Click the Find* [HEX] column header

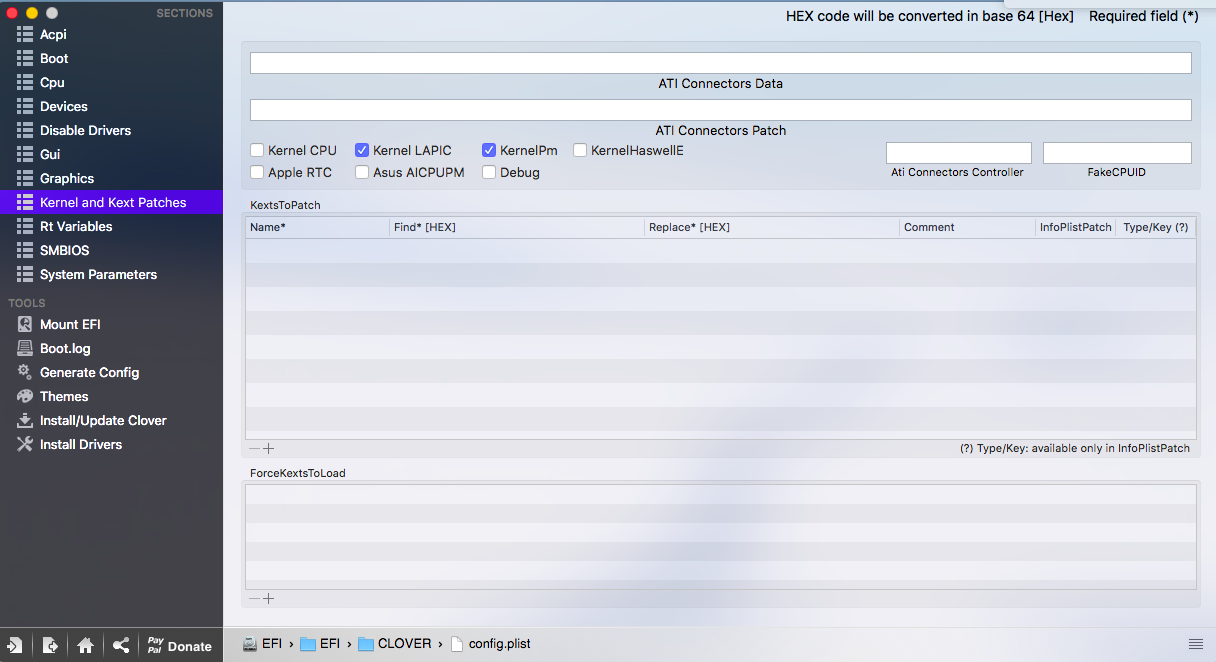point(517,227)
